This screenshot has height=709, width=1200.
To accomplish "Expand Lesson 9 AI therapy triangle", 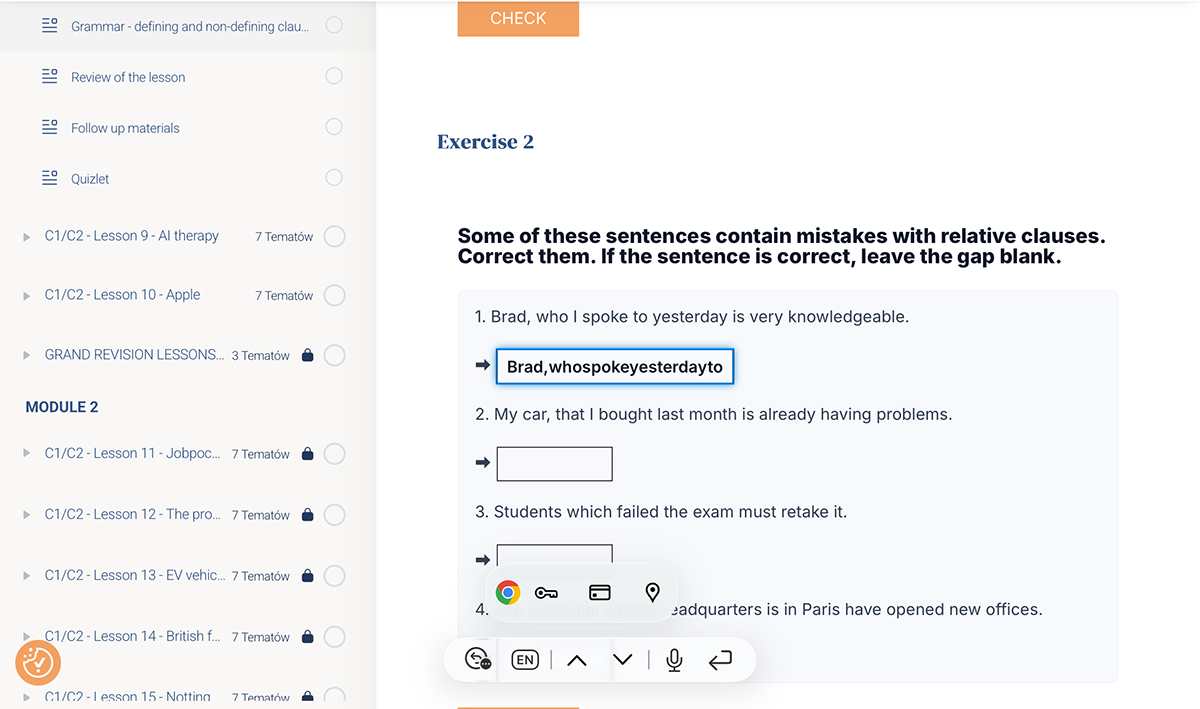I will (x=26, y=237).
